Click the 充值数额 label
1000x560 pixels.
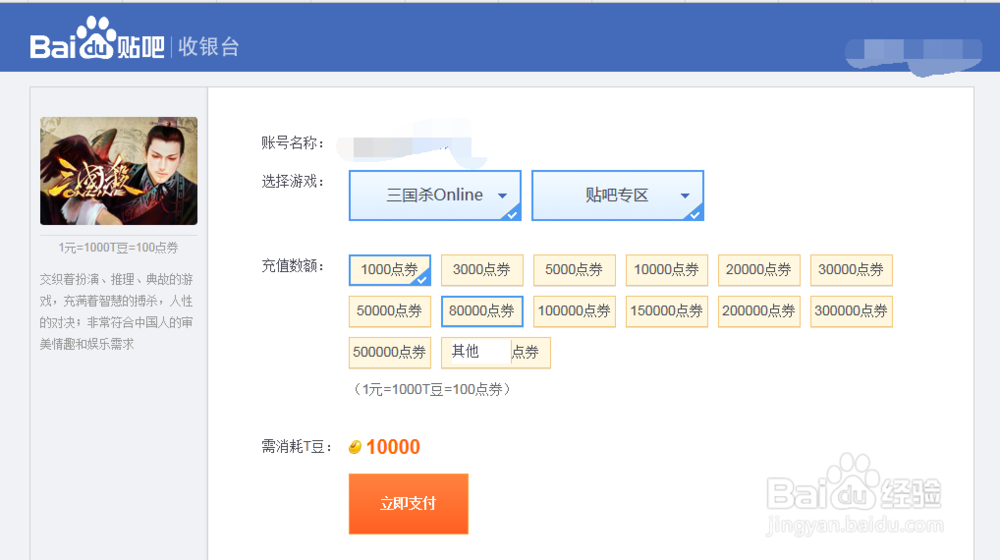[x=293, y=266]
